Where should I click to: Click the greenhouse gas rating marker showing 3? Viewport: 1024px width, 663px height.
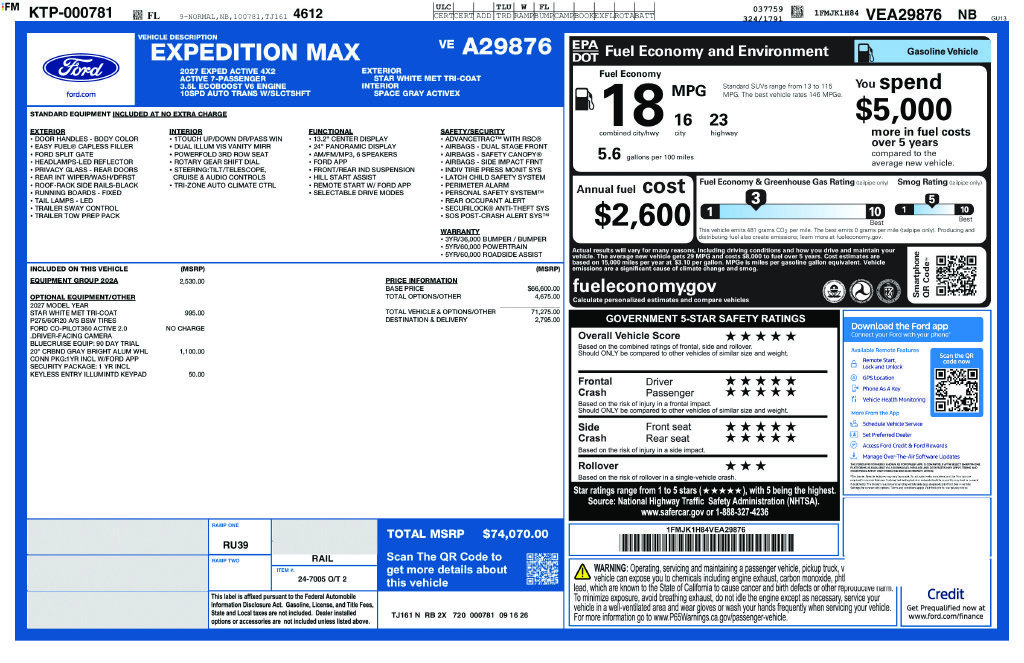tap(756, 199)
